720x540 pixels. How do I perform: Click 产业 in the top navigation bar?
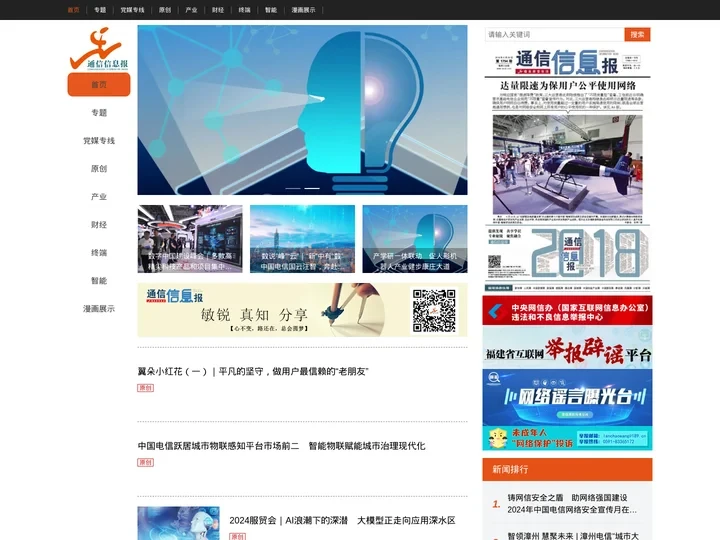point(191,10)
